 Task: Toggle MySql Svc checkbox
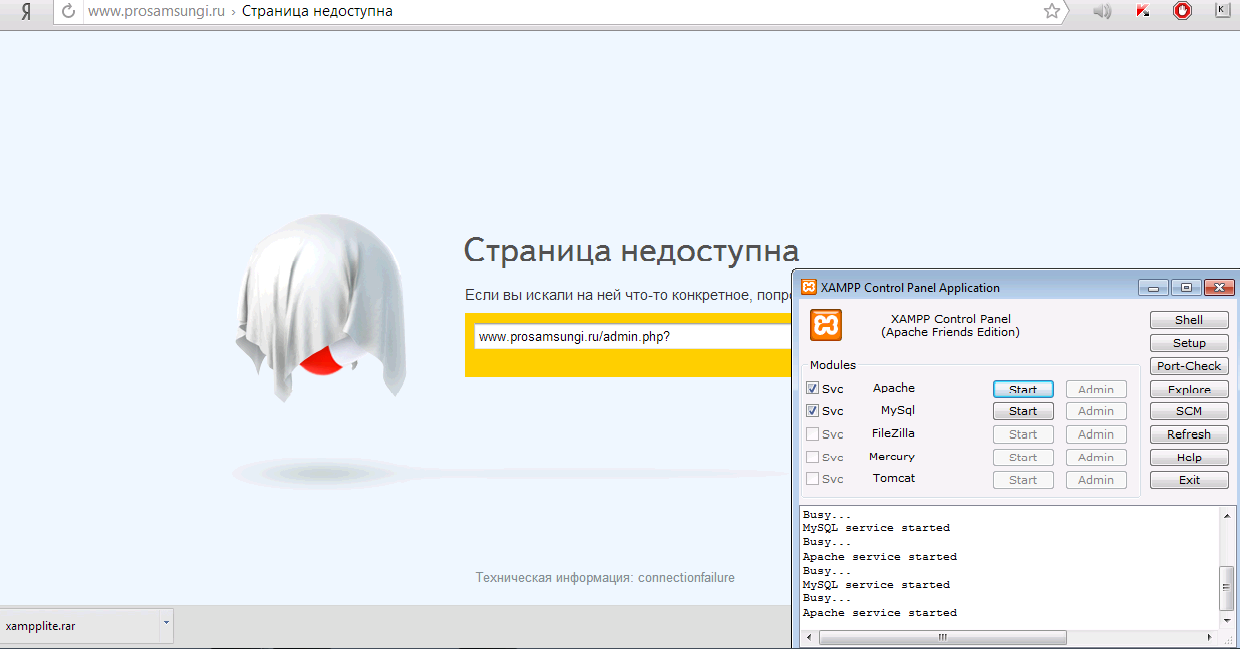click(x=813, y=411)
